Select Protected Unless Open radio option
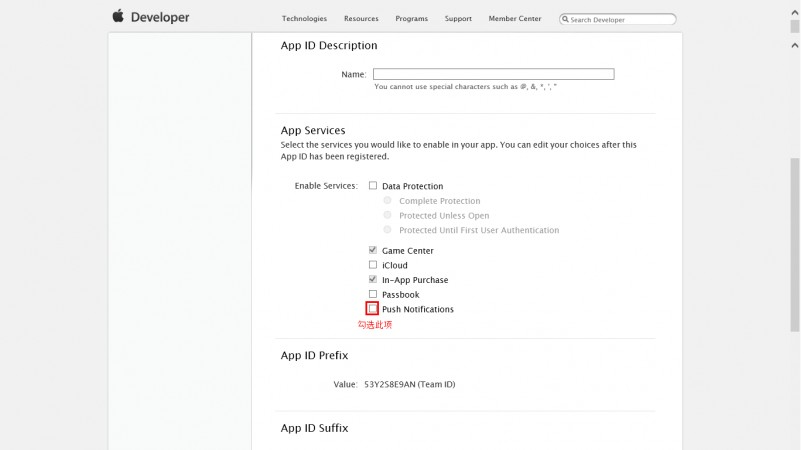This screenshot has width=801, height=450. pos(388,215)
